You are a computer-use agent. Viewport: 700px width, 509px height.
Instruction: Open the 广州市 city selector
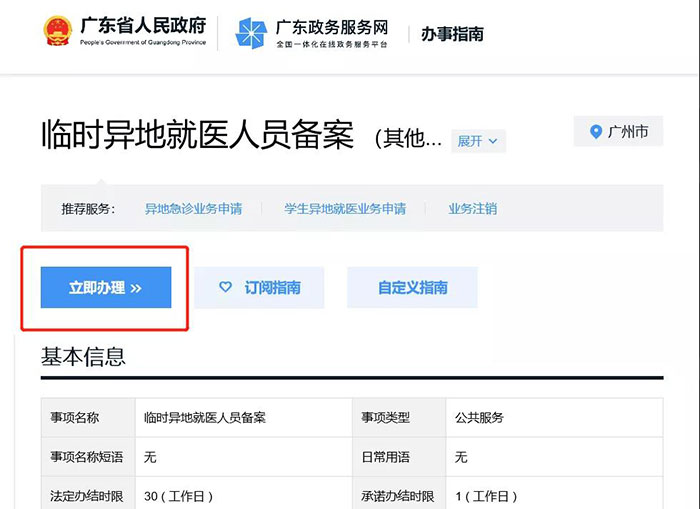point(628,132)
